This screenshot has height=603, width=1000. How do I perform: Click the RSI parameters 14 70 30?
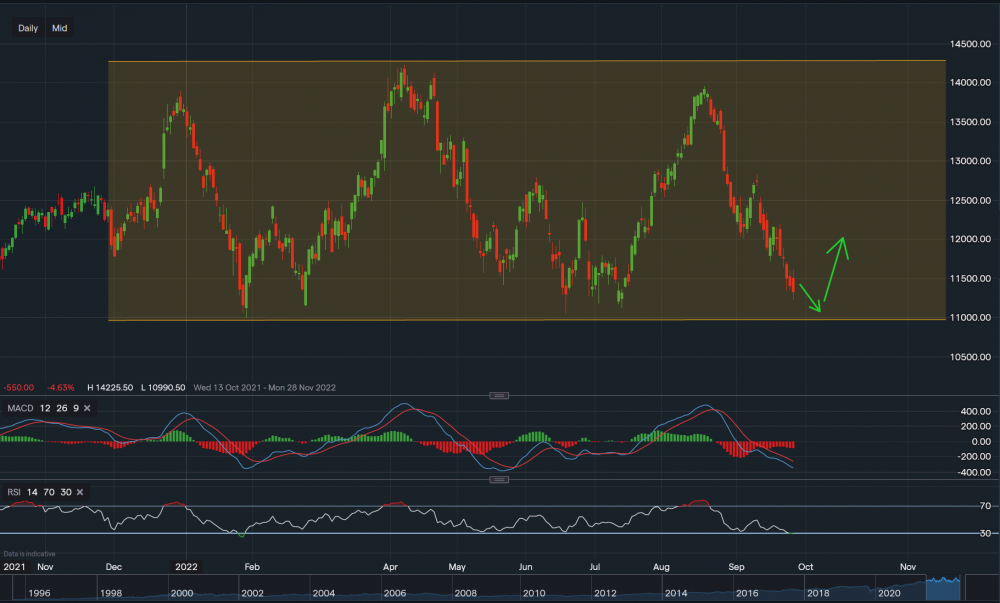(50, 492)
